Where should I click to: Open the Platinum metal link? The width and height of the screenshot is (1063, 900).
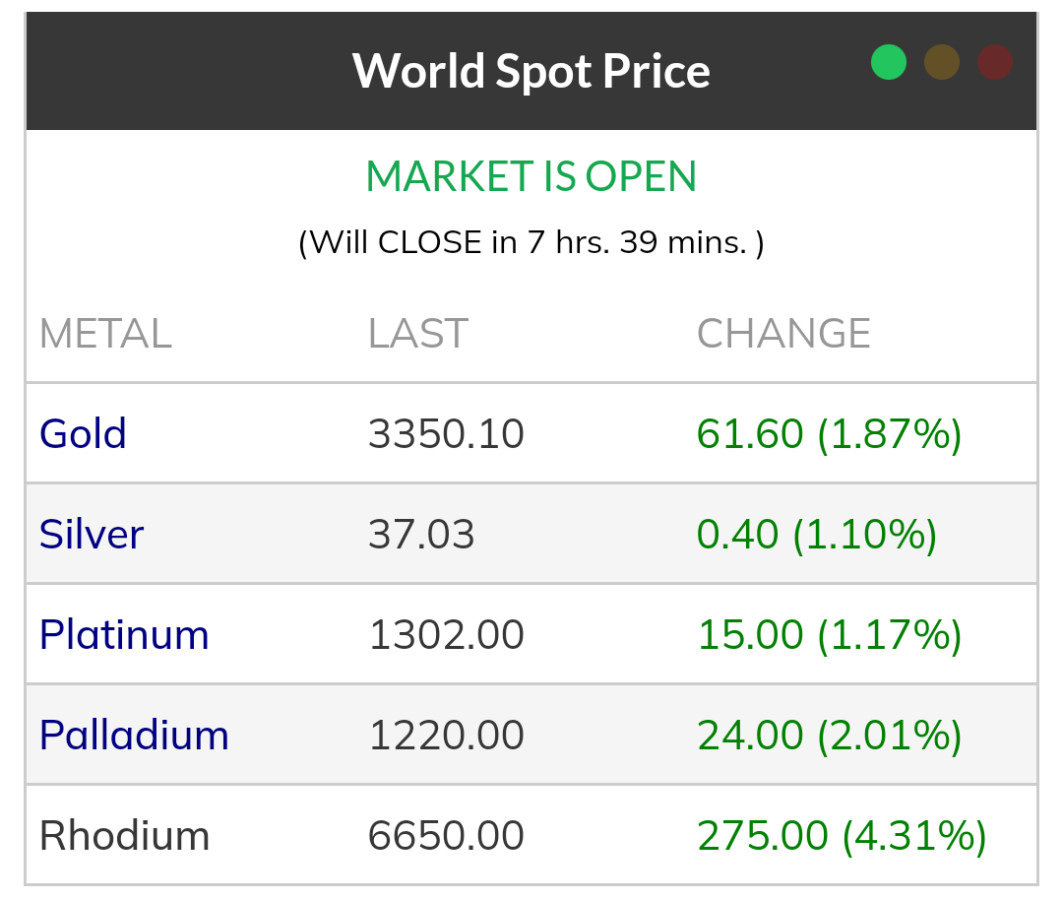[124, 635]
